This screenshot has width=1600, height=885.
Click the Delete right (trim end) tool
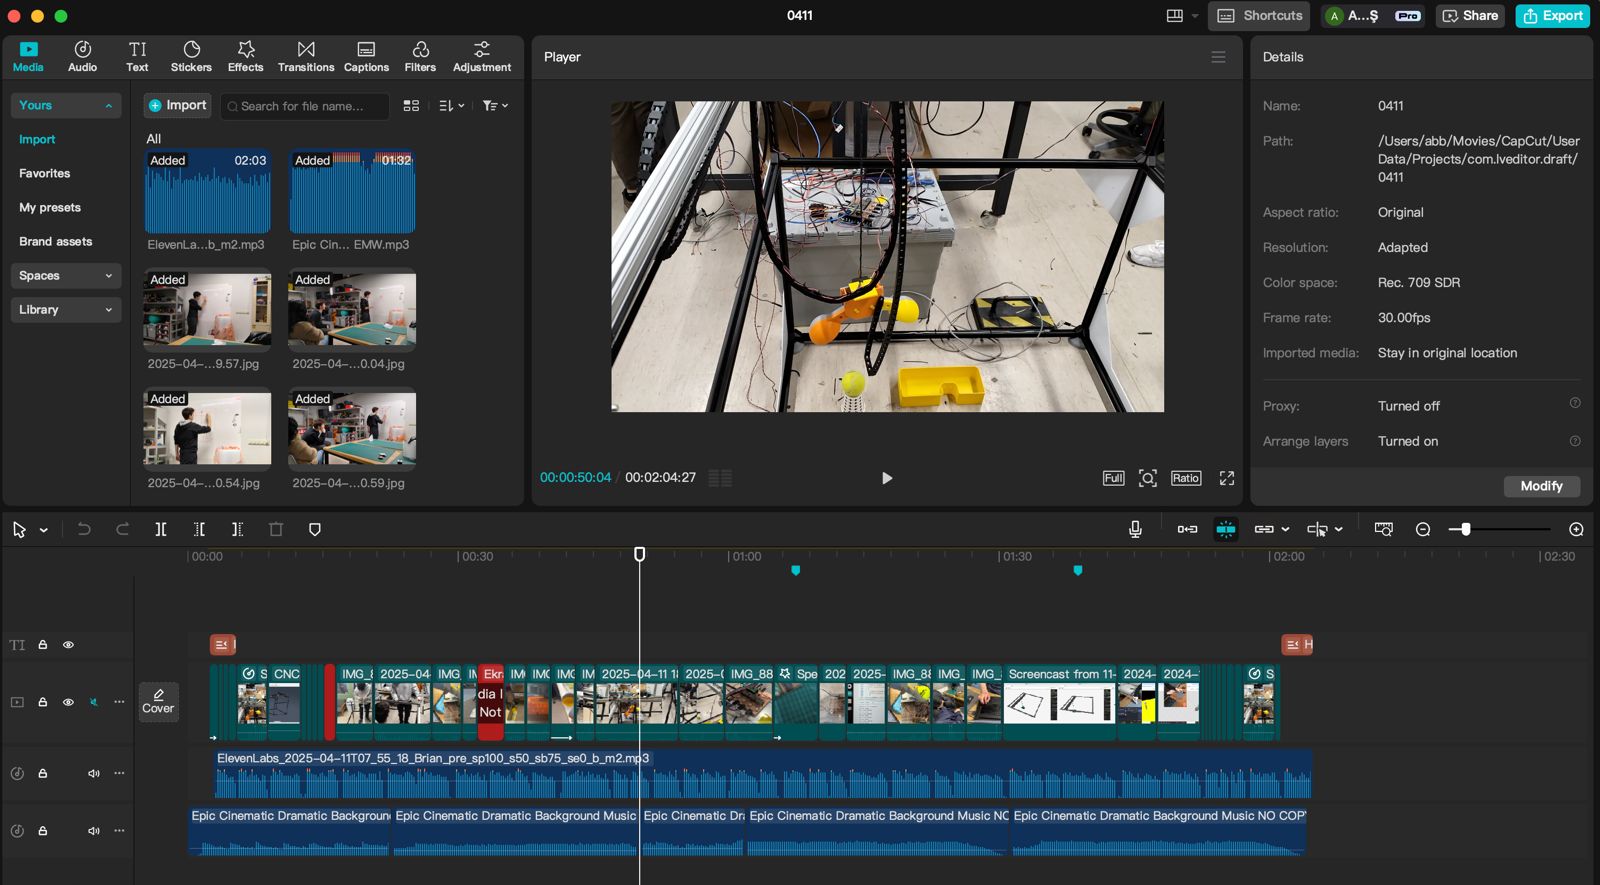(237, 529)
